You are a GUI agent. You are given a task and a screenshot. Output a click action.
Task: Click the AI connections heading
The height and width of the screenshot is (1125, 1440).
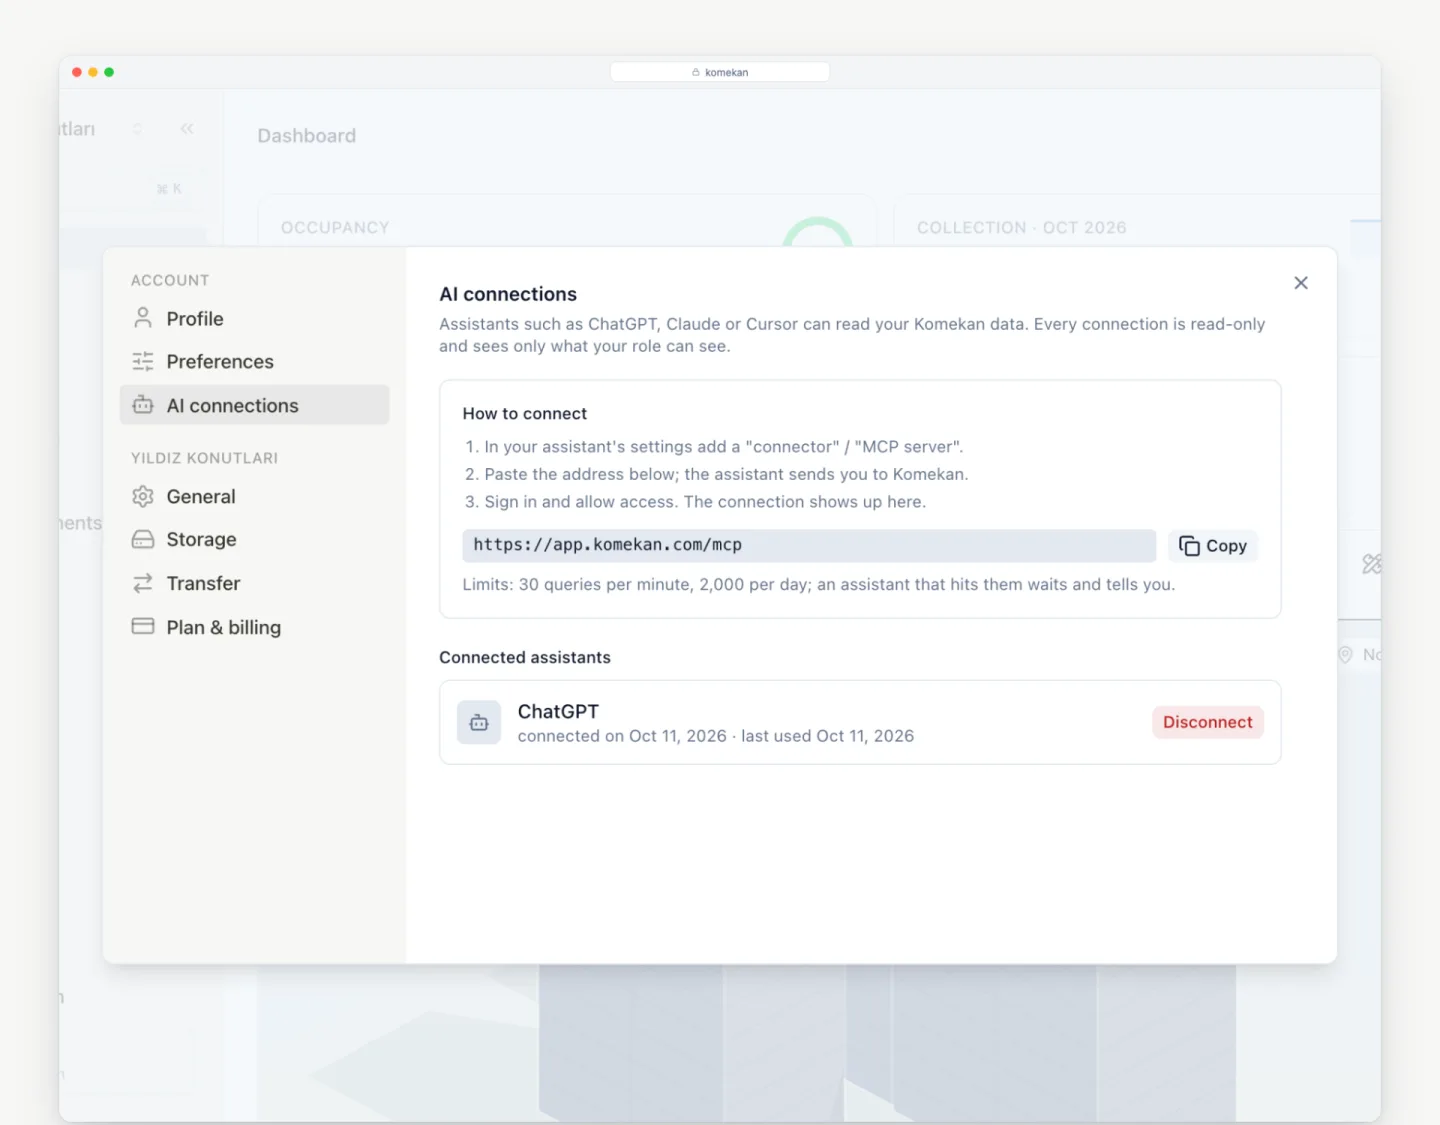[x=508, y=294]
